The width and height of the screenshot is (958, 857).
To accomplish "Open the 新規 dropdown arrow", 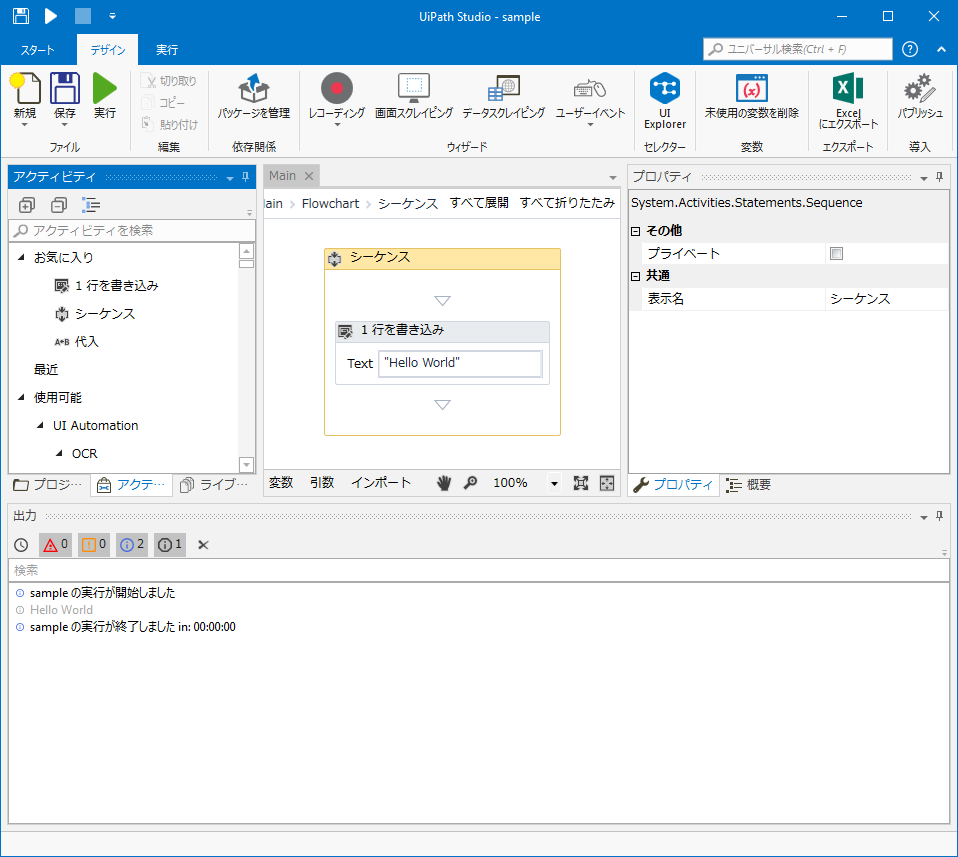I will (x=25, y=125).
